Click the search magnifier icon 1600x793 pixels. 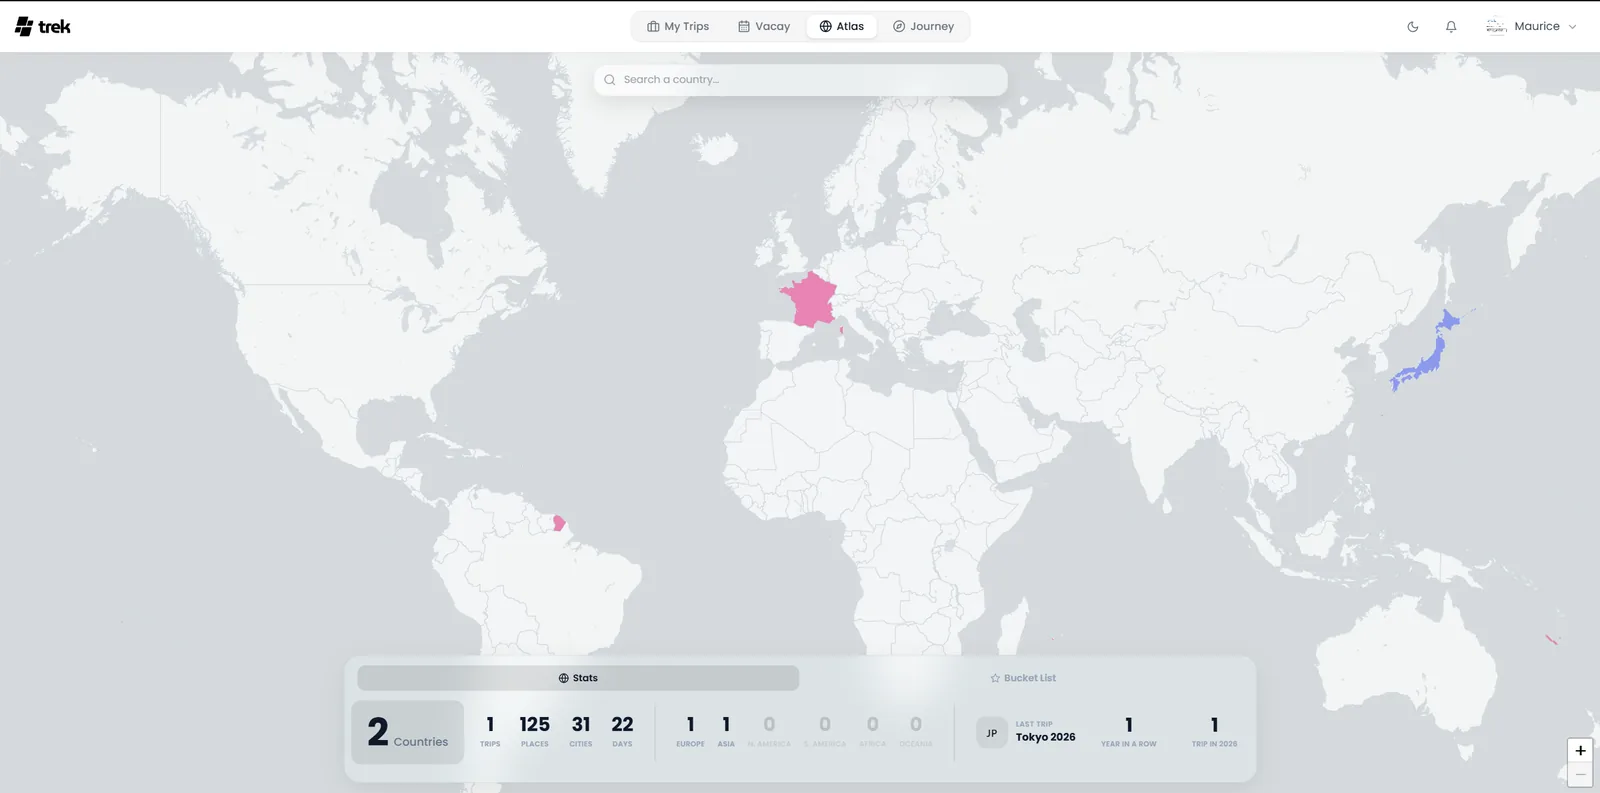(610, 80)
